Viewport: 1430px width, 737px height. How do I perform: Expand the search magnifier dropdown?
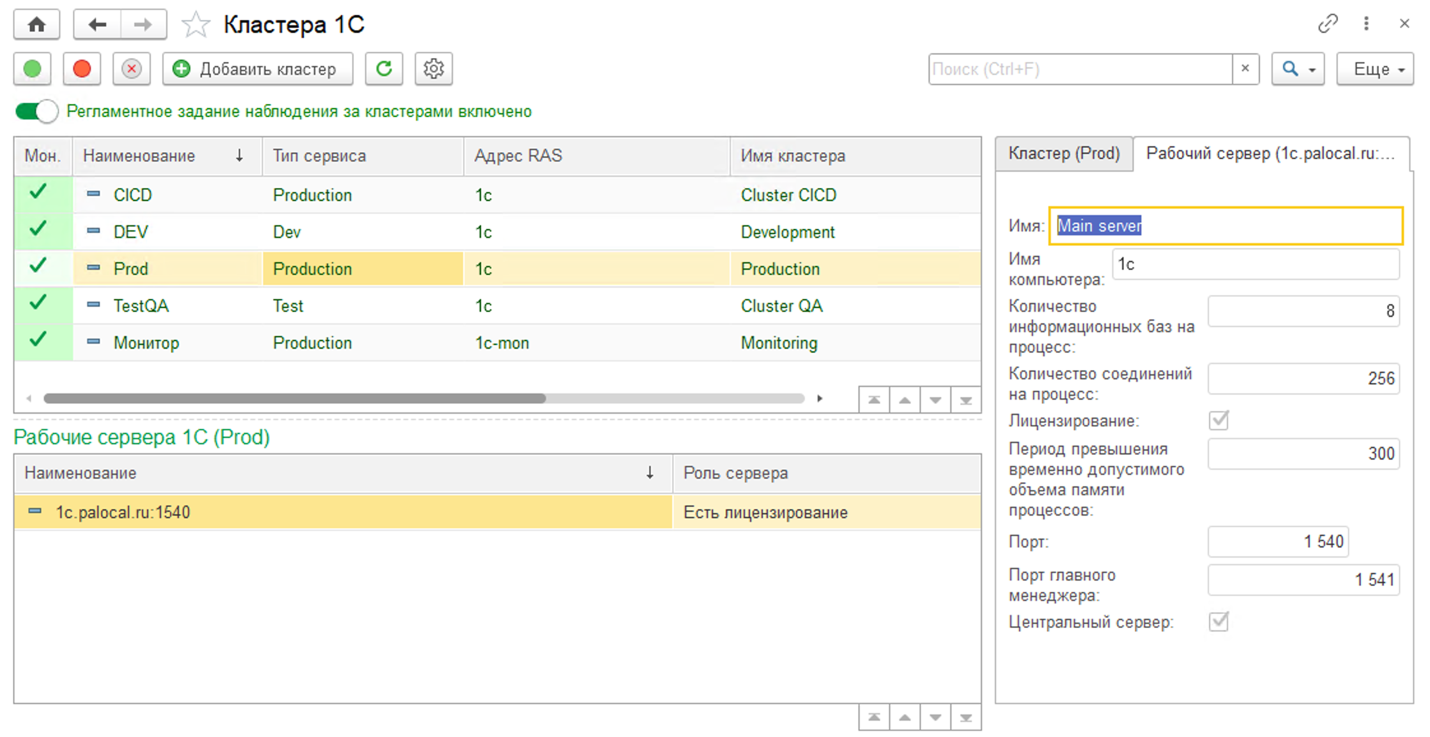pyautogui.click(x=1297, y=69)
